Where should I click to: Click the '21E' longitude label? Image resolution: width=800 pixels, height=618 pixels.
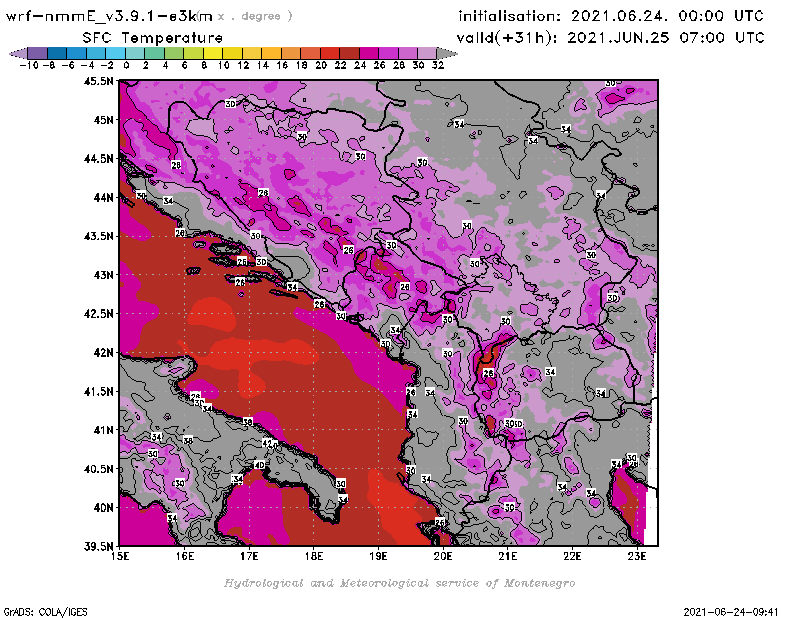coord(508,556)
